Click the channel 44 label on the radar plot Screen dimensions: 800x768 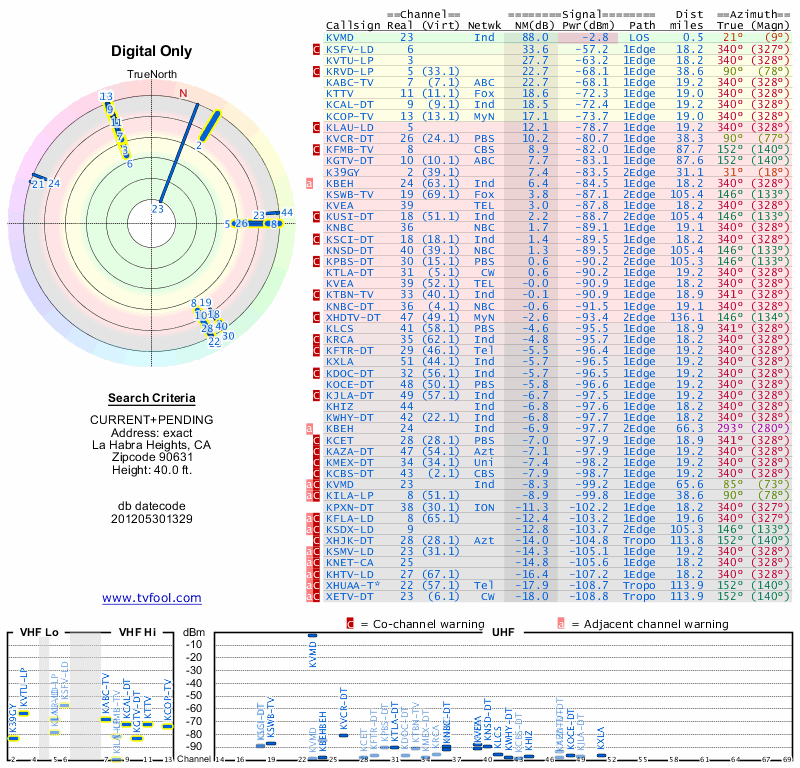point(287,213)
